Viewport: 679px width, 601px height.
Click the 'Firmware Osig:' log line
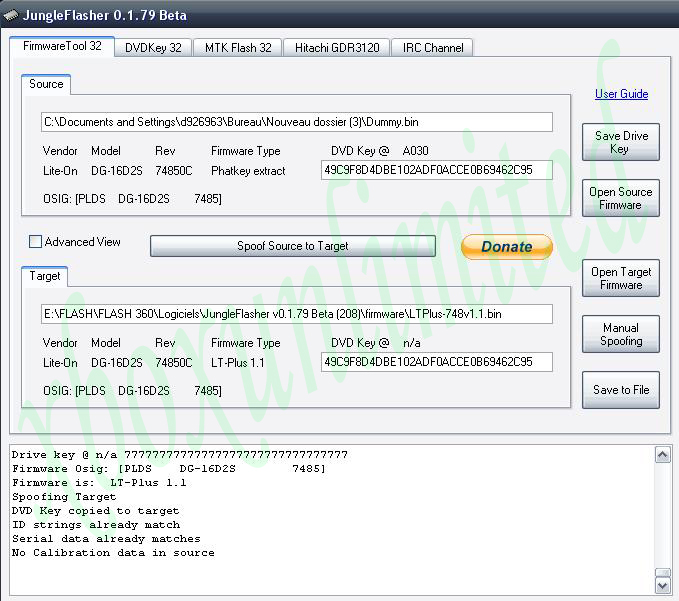168,469
